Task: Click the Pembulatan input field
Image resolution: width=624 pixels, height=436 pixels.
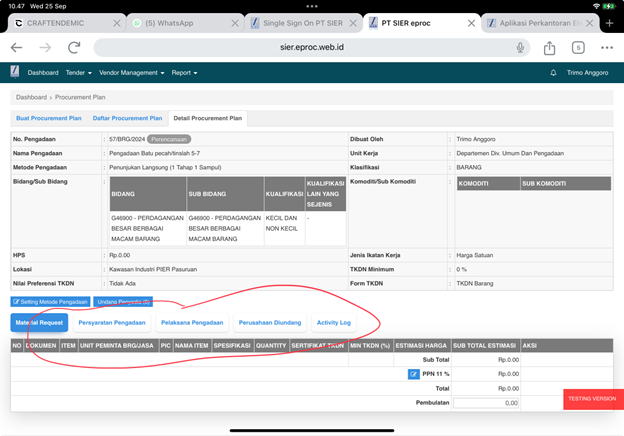Action: 483,403
